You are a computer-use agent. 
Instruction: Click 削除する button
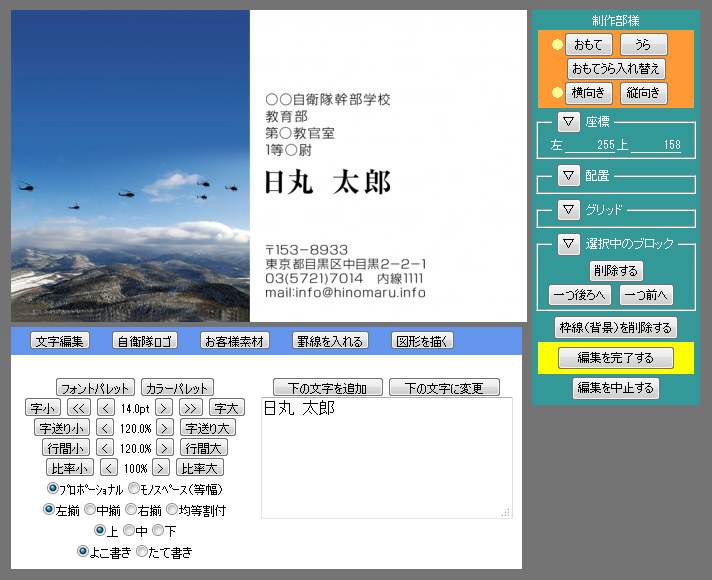[616, 271]
